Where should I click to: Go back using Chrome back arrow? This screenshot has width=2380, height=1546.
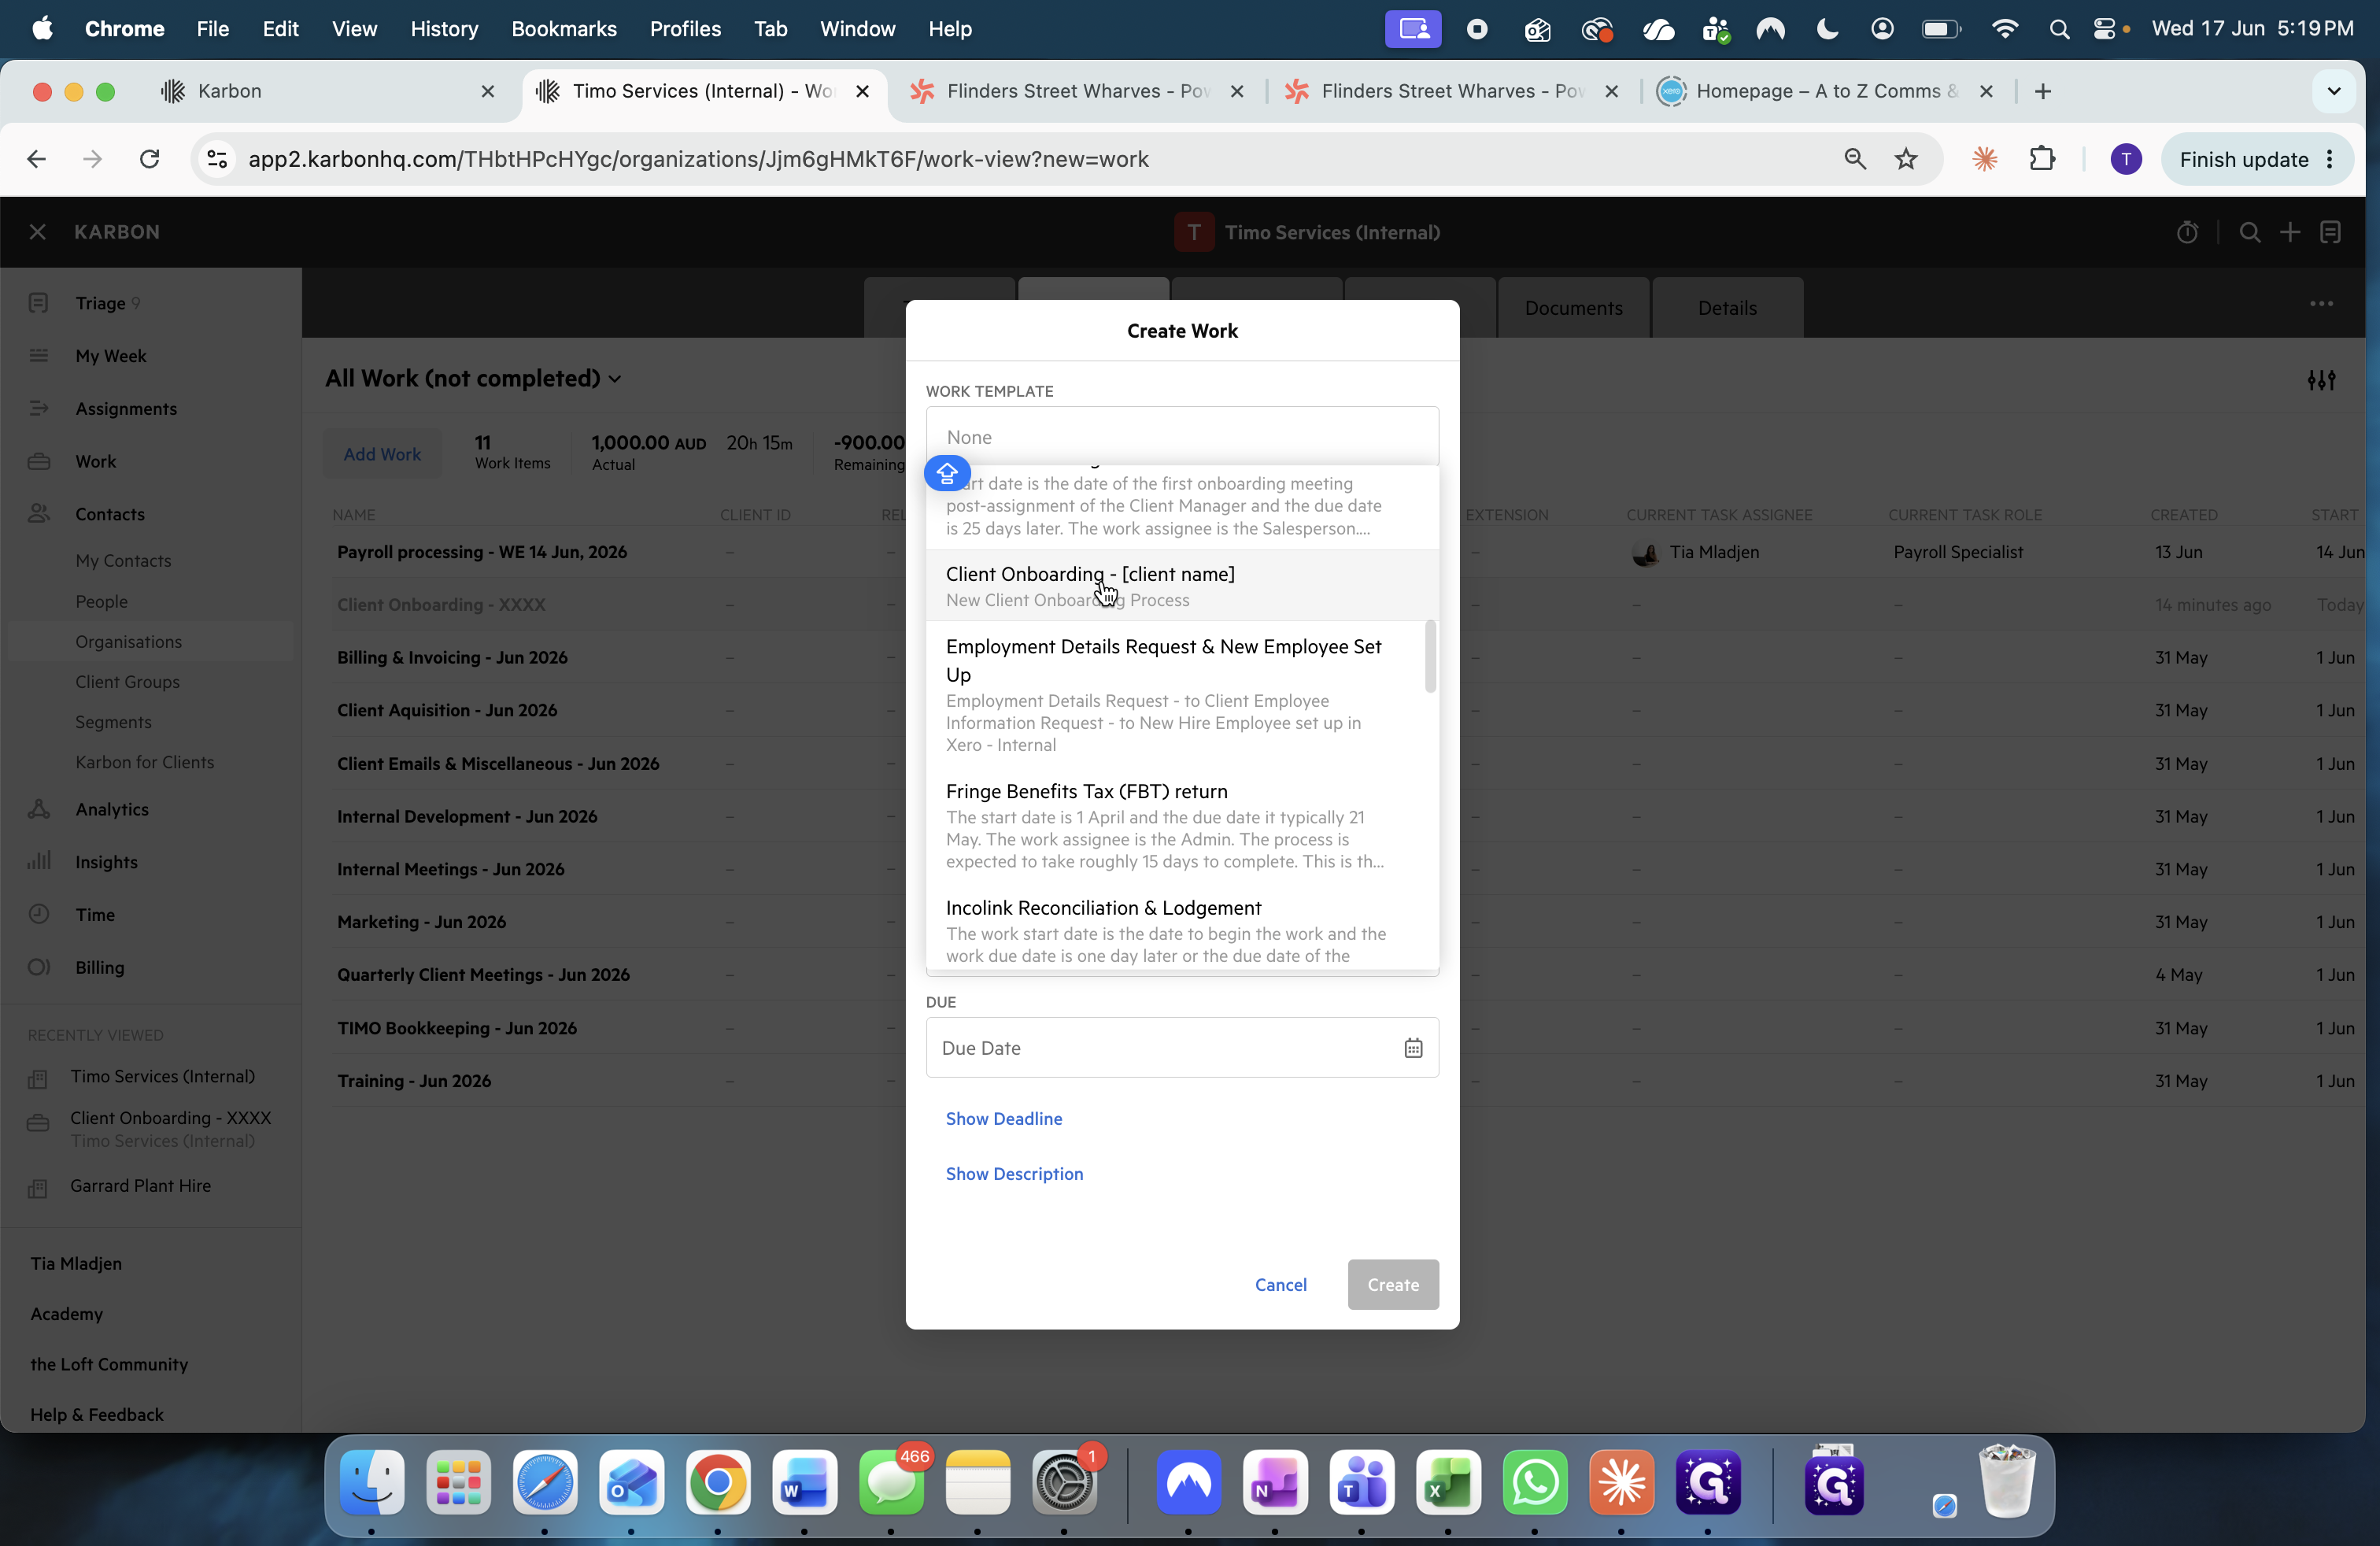point(37,159)
